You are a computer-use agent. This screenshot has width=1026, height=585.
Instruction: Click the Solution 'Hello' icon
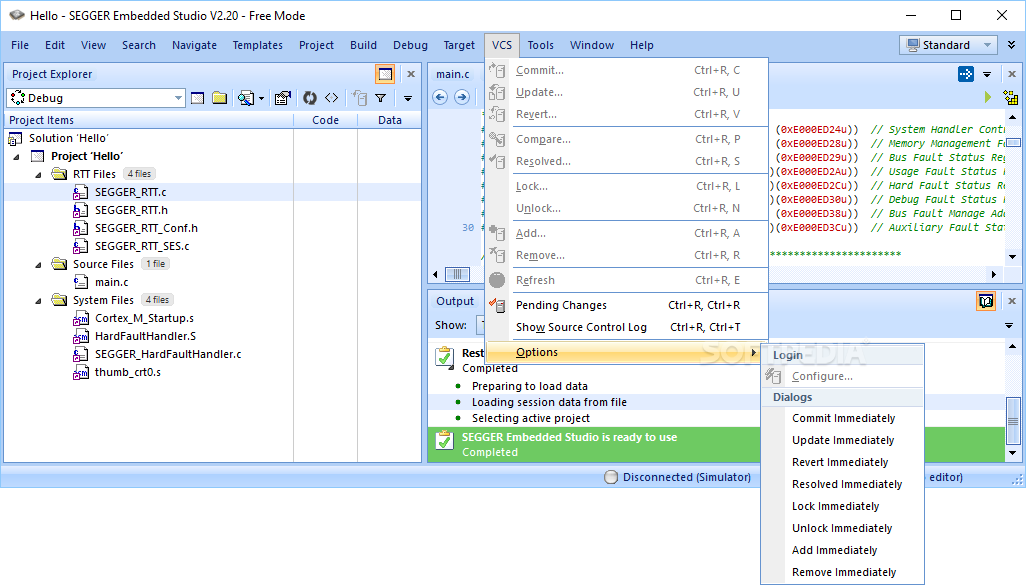[x=15, y=139]
